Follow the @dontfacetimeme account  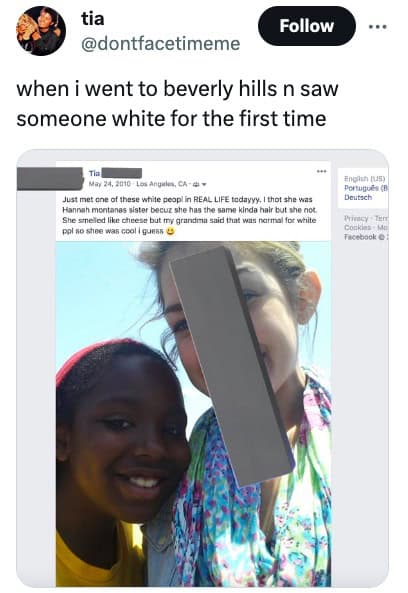pos(307,26)
